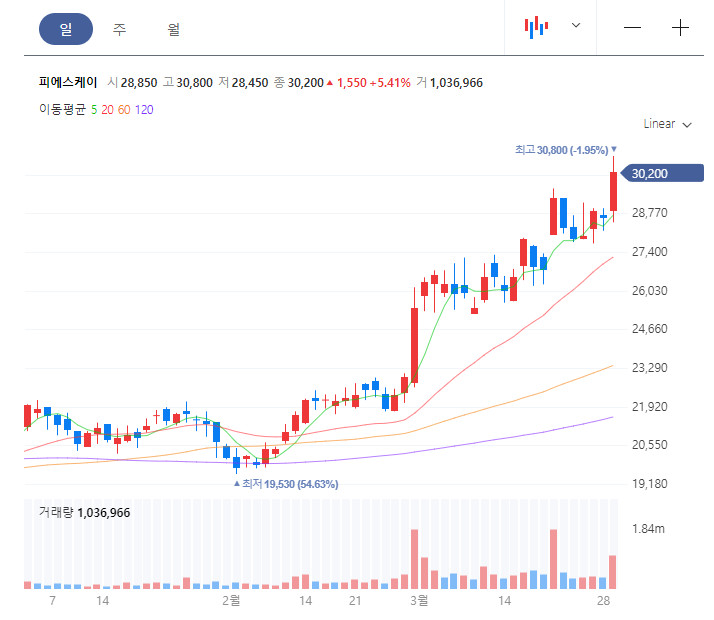
Task: Toggle the 20-day moving average
Action: coord(107,110)
